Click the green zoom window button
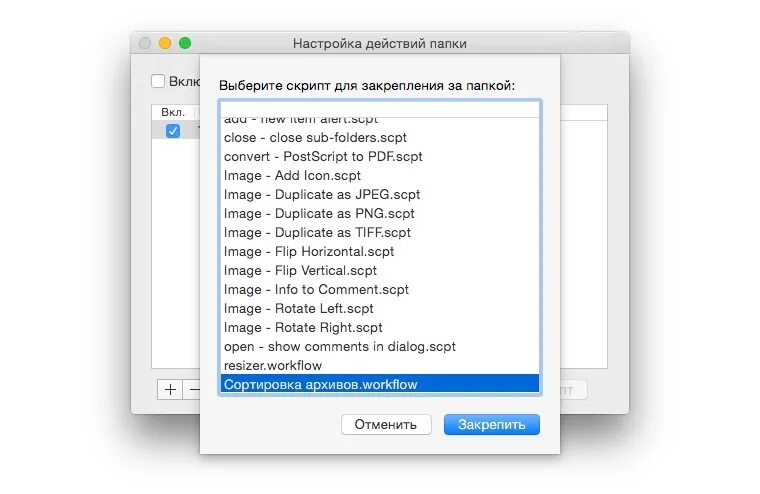The height and width of the screenshot is (494, 760). coord(185,43)
